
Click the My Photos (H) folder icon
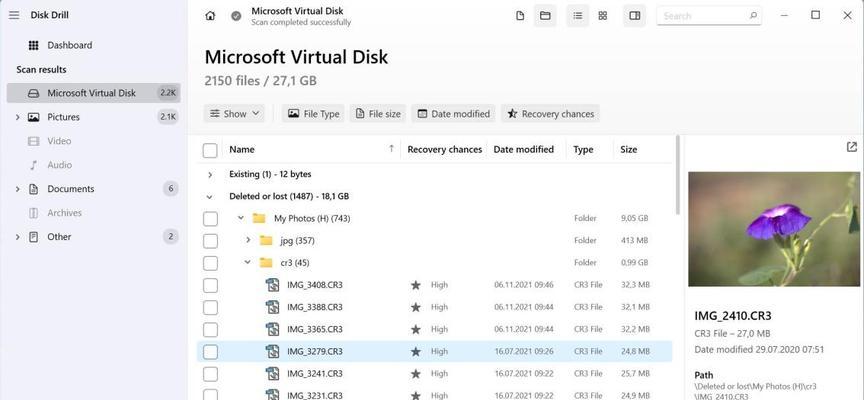click(x=259, y=218)
